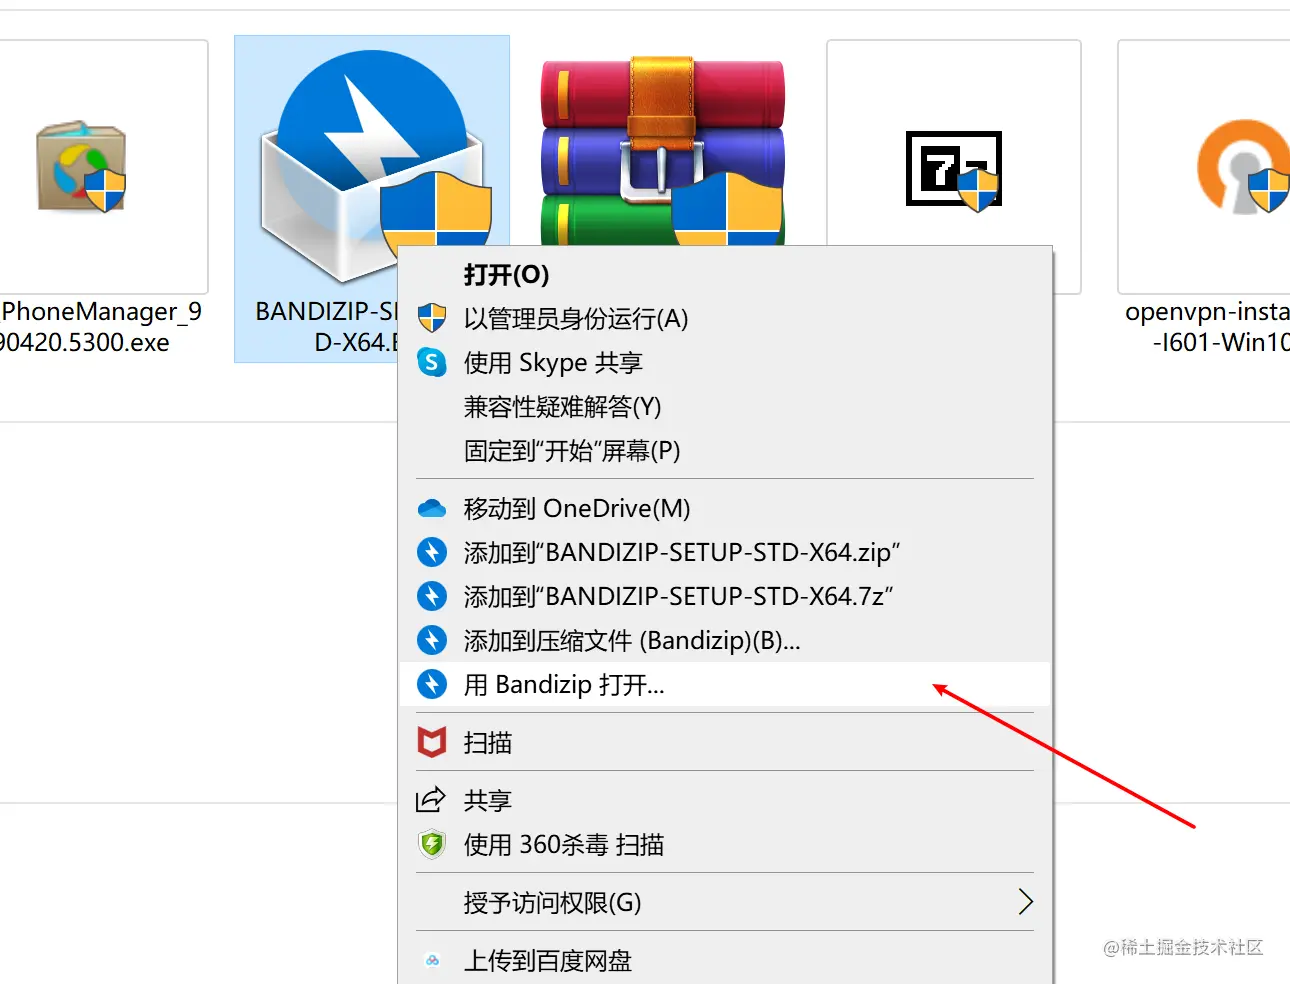Image resolution: width=1290 pixels, height=984 pixels.
Task: Choose 添加到压缩文件 (Bandizip)(B)...
Action: pyautogui.click(x=725, y=641)
